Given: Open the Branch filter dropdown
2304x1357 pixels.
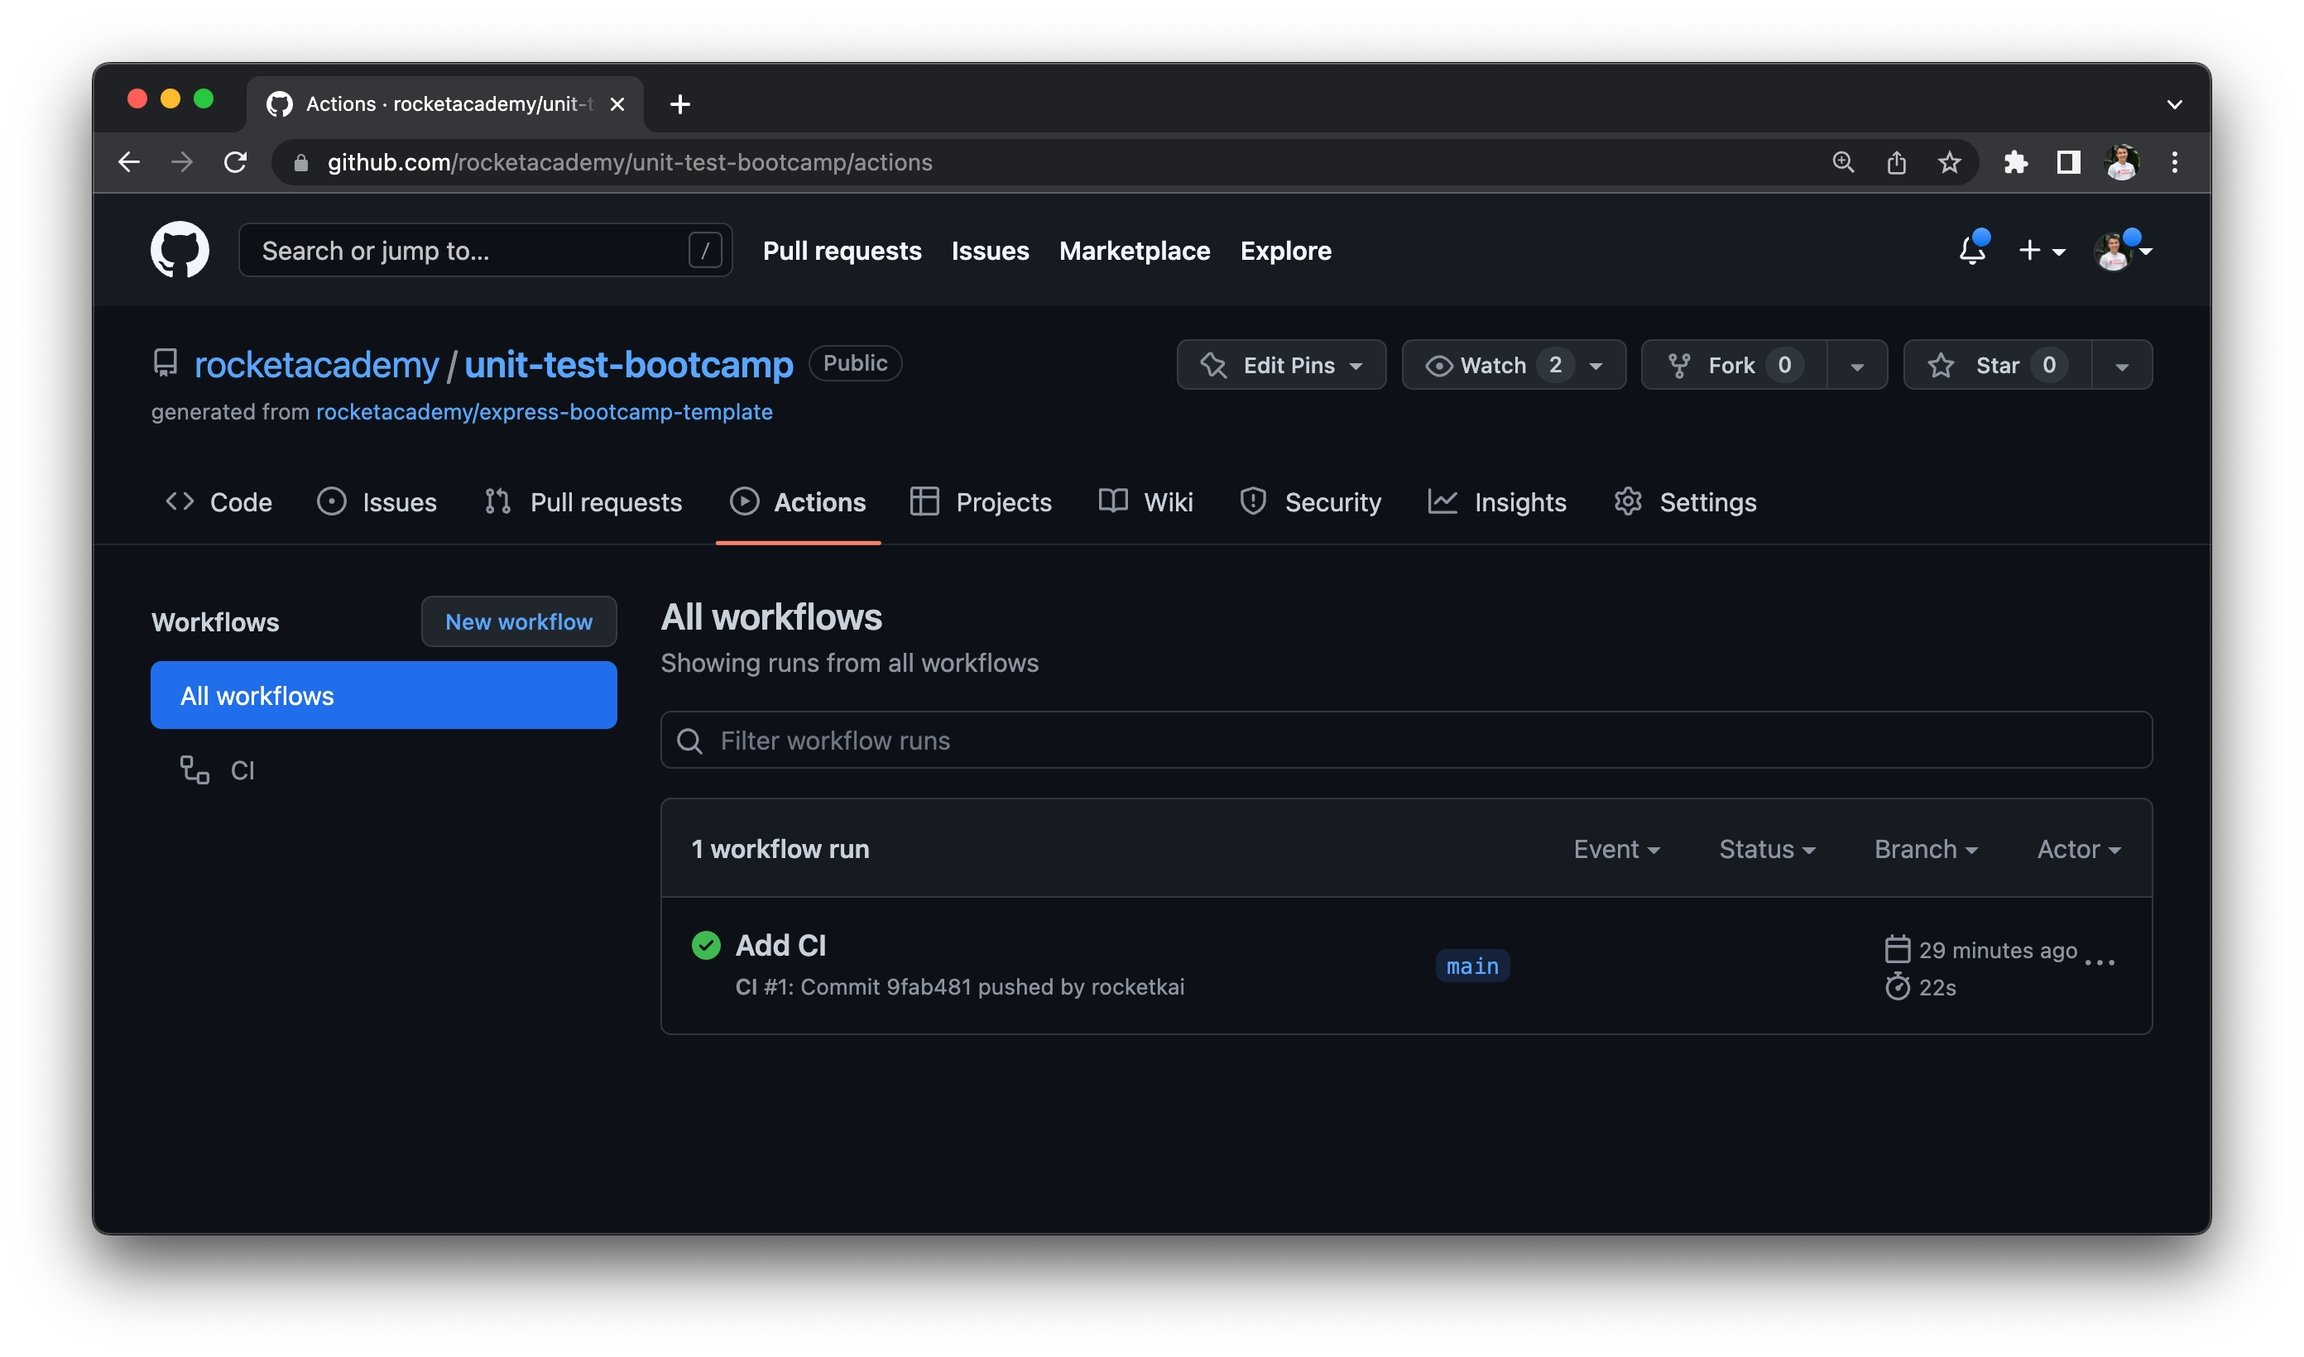Looking at the screenshot, I should pos(1925,849).
